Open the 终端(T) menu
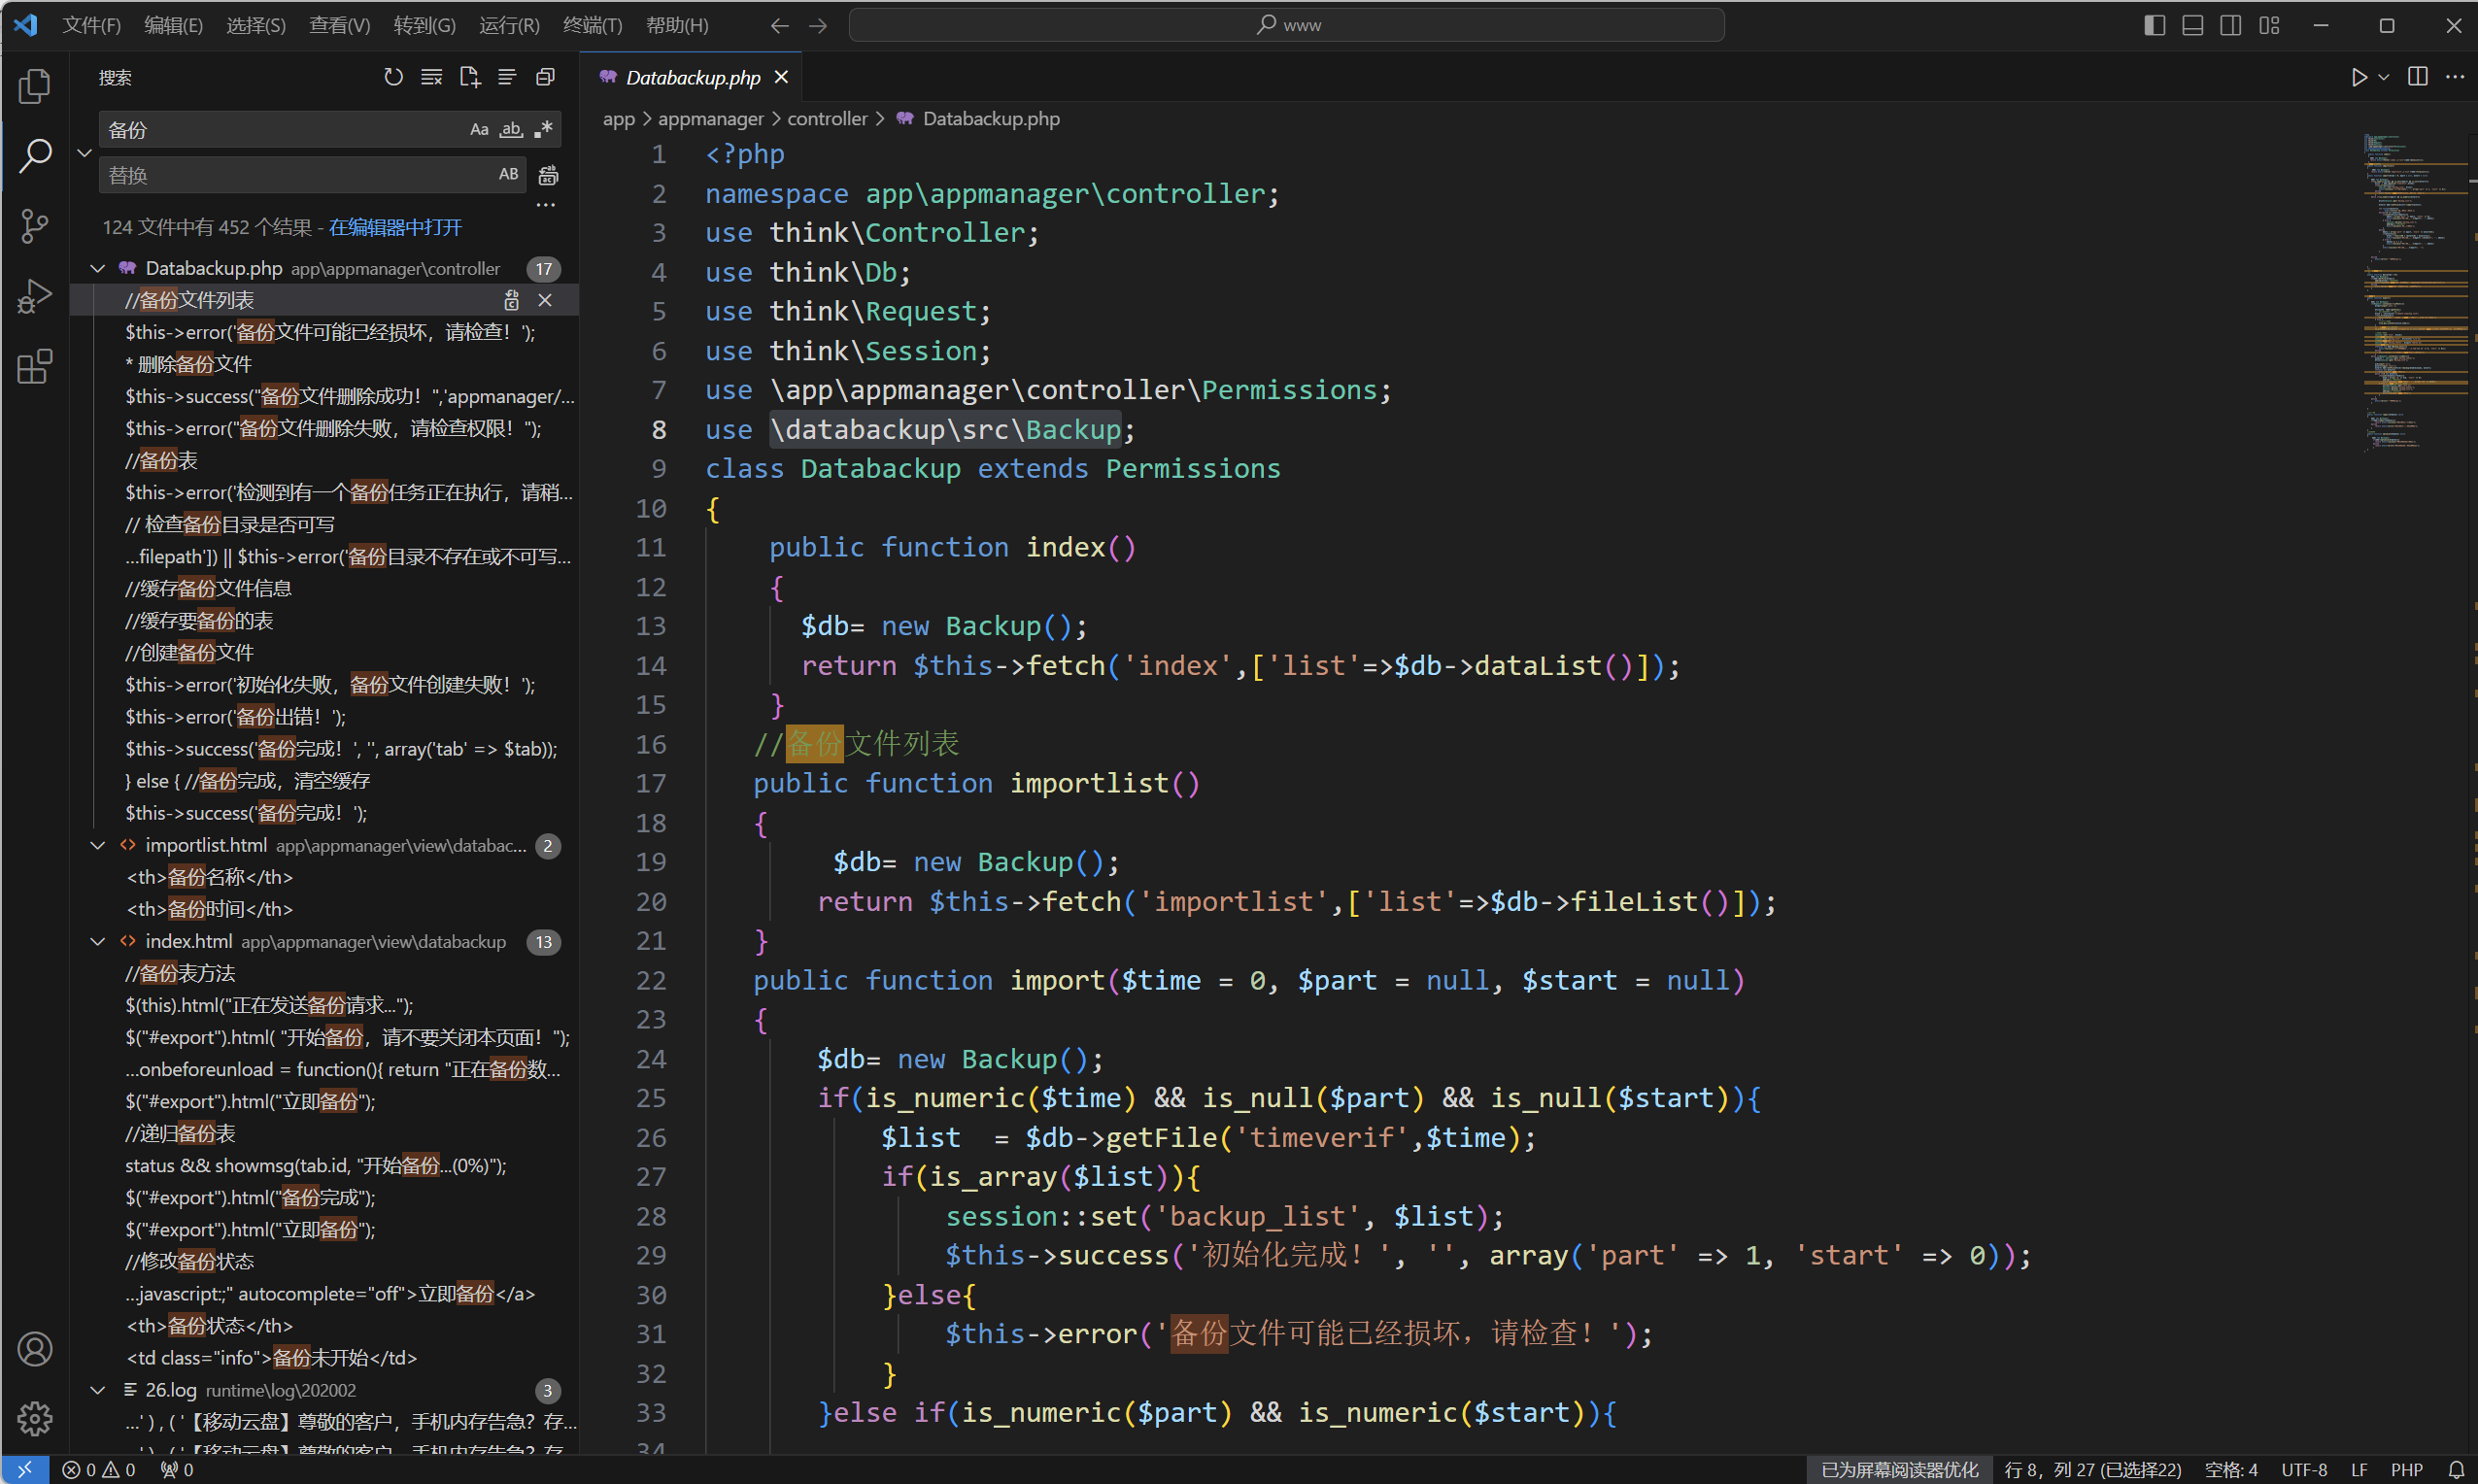Screen dimensions: 2478x1484 (592, 25)
